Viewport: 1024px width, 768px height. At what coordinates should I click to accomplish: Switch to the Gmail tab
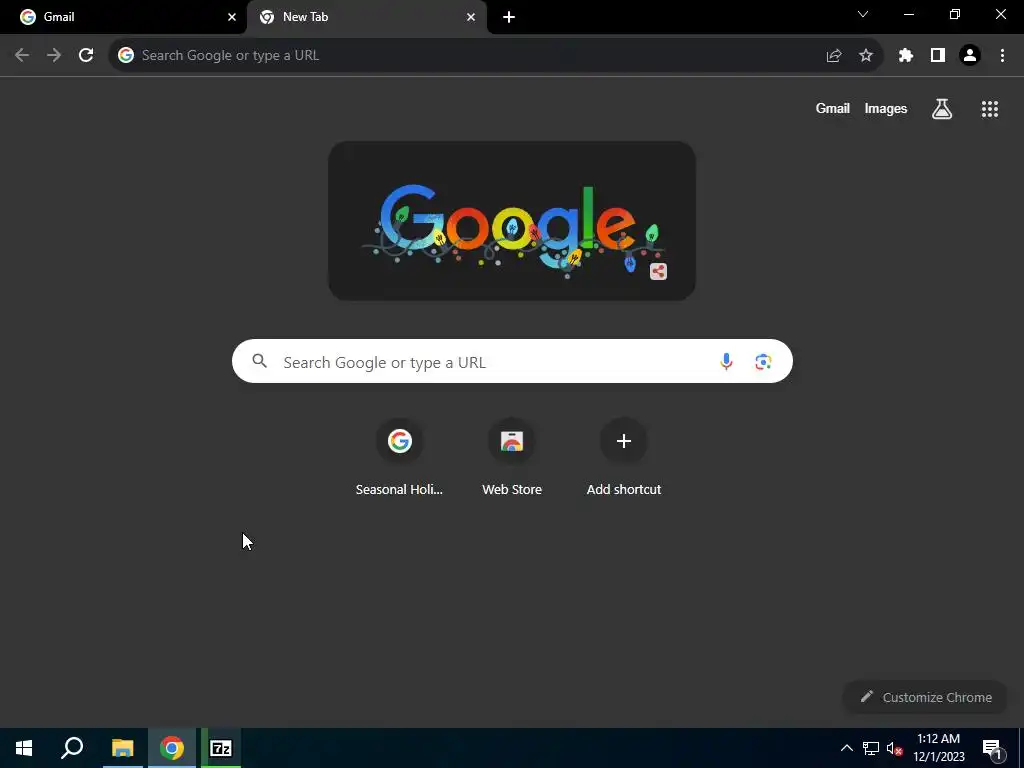[123, 17]
